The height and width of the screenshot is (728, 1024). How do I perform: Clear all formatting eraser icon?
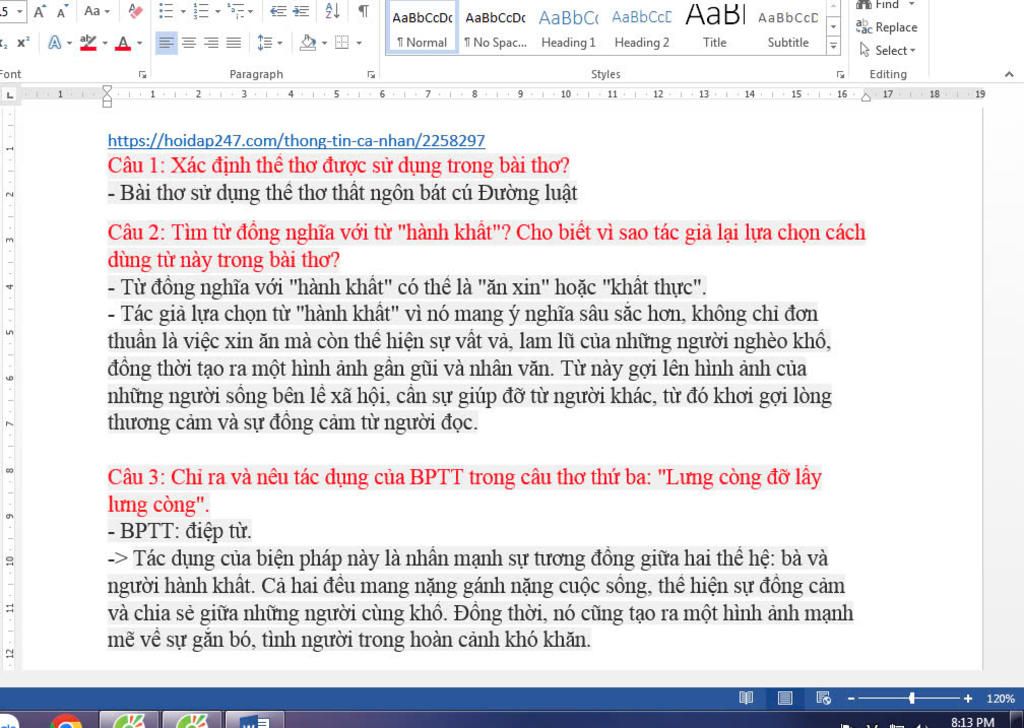tap(135, 11)
